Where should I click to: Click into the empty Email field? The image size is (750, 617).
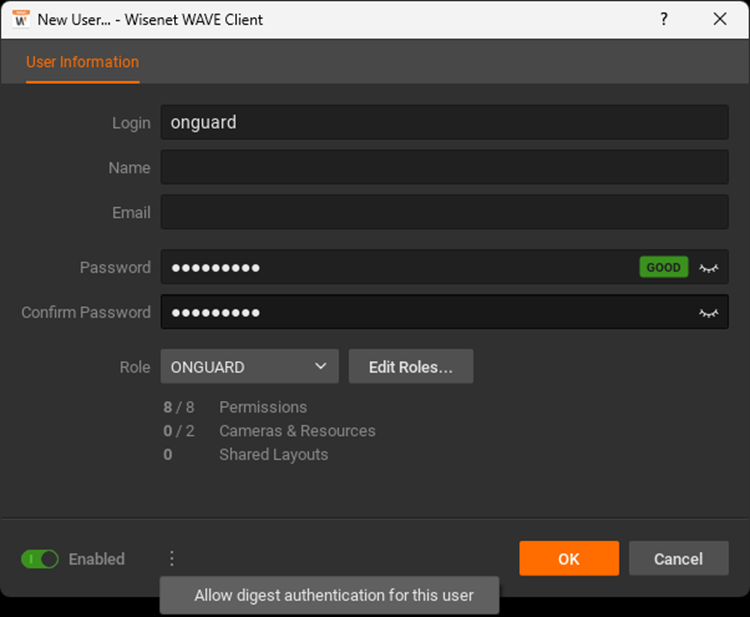[444, 212]
